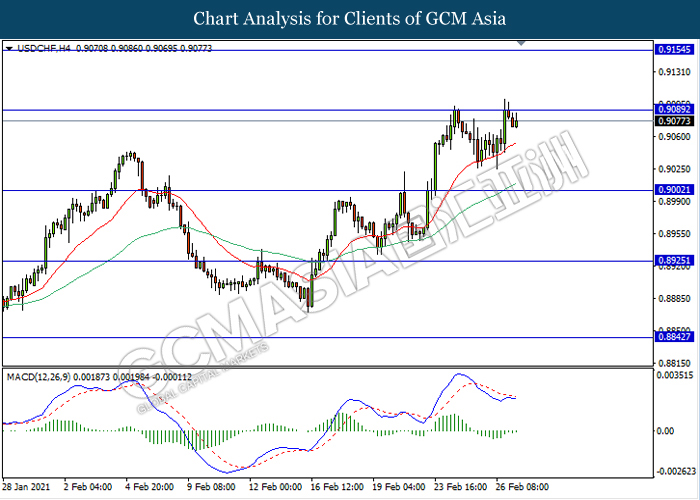The width and height of the screenshot is (700, 500).
Task: Click the 23 Feb 16:00 time label
Action: pyautogui.click(x=458, y=486)
